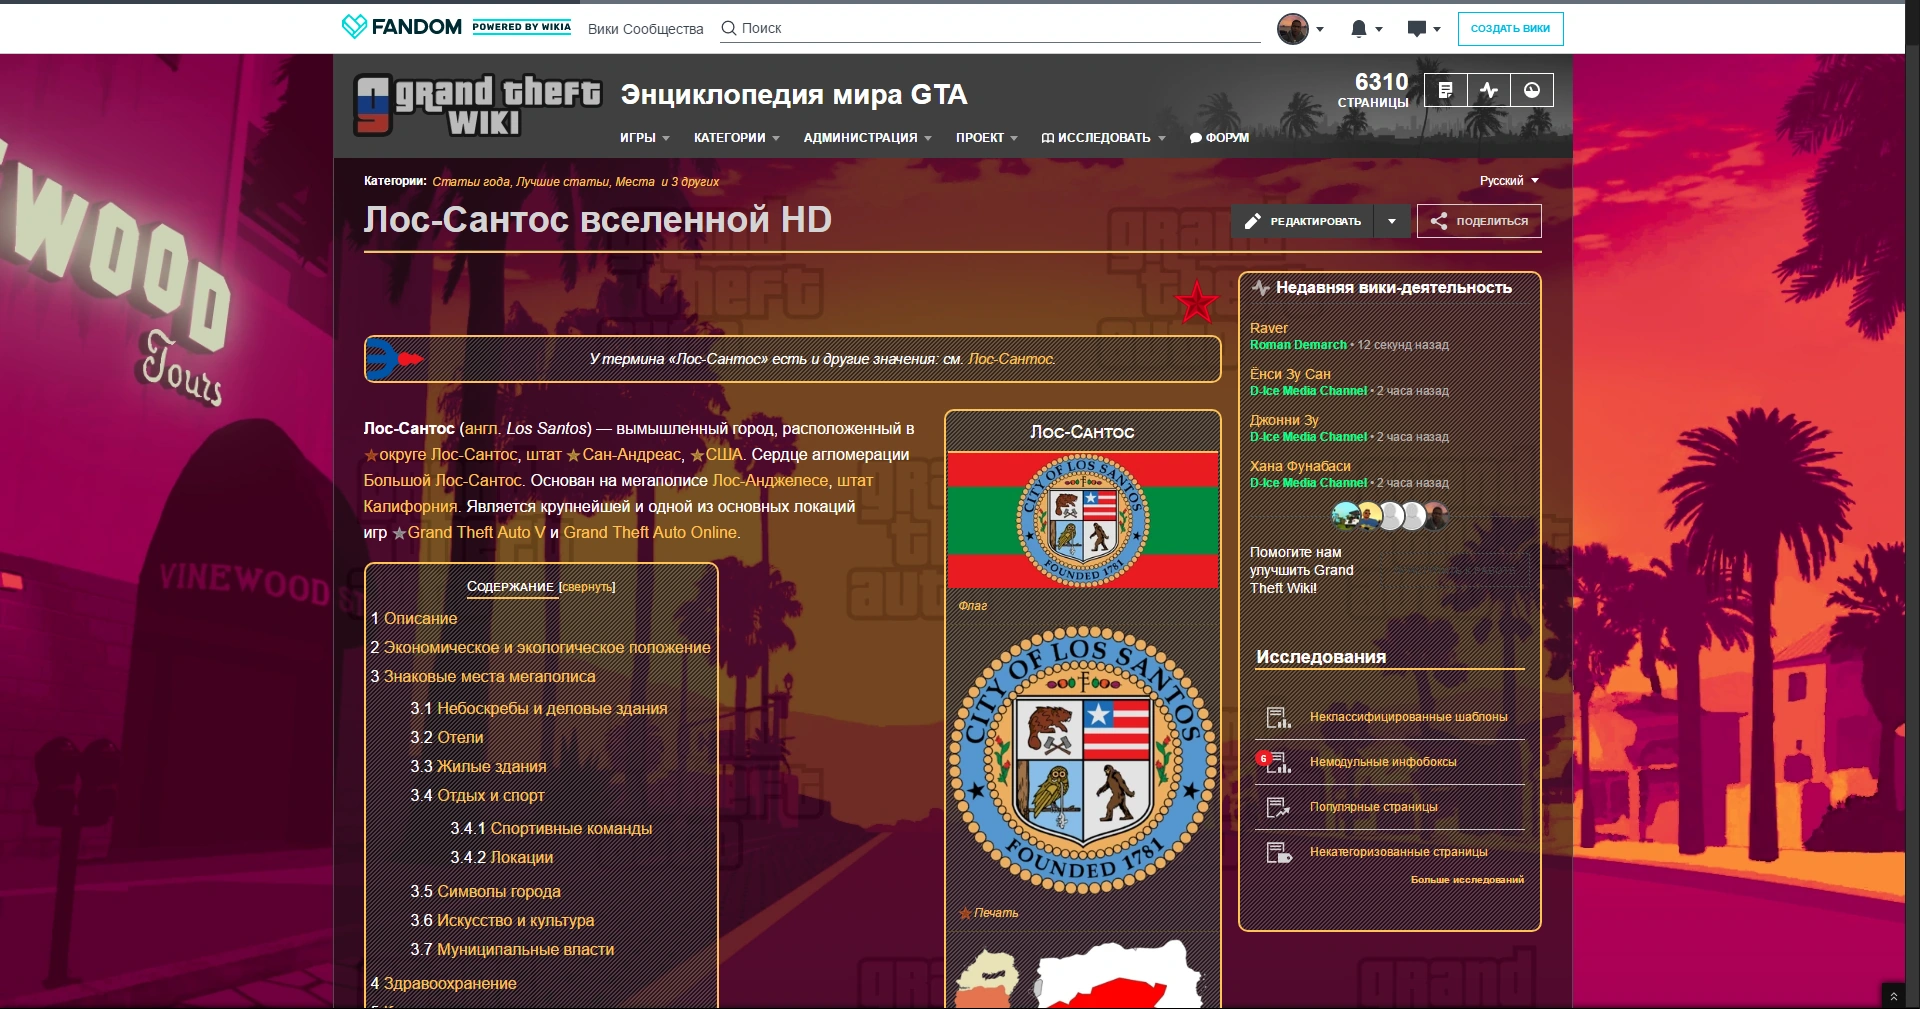The image size is (1920, 1009).
Task: Open the Русский language dropdown
Action: [x=1509, y=181]
